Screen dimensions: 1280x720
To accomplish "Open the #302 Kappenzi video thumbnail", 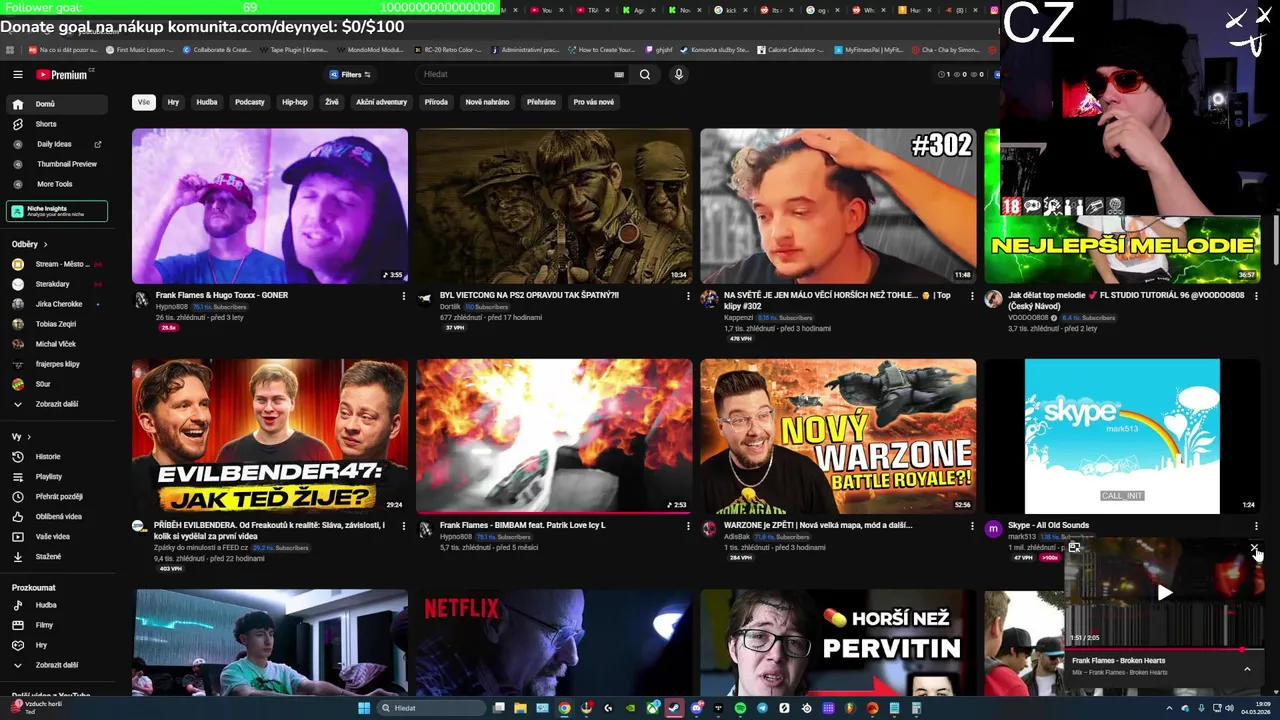I will point(838,206).
